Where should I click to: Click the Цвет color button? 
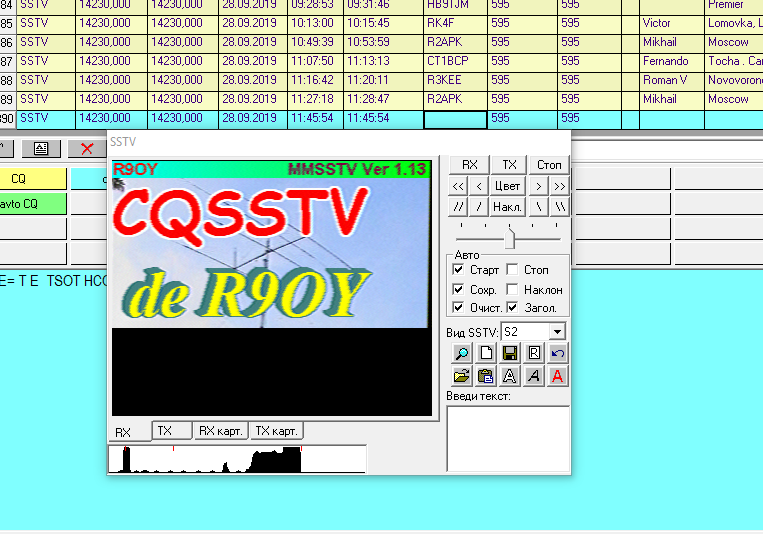[x=509, y=185]
